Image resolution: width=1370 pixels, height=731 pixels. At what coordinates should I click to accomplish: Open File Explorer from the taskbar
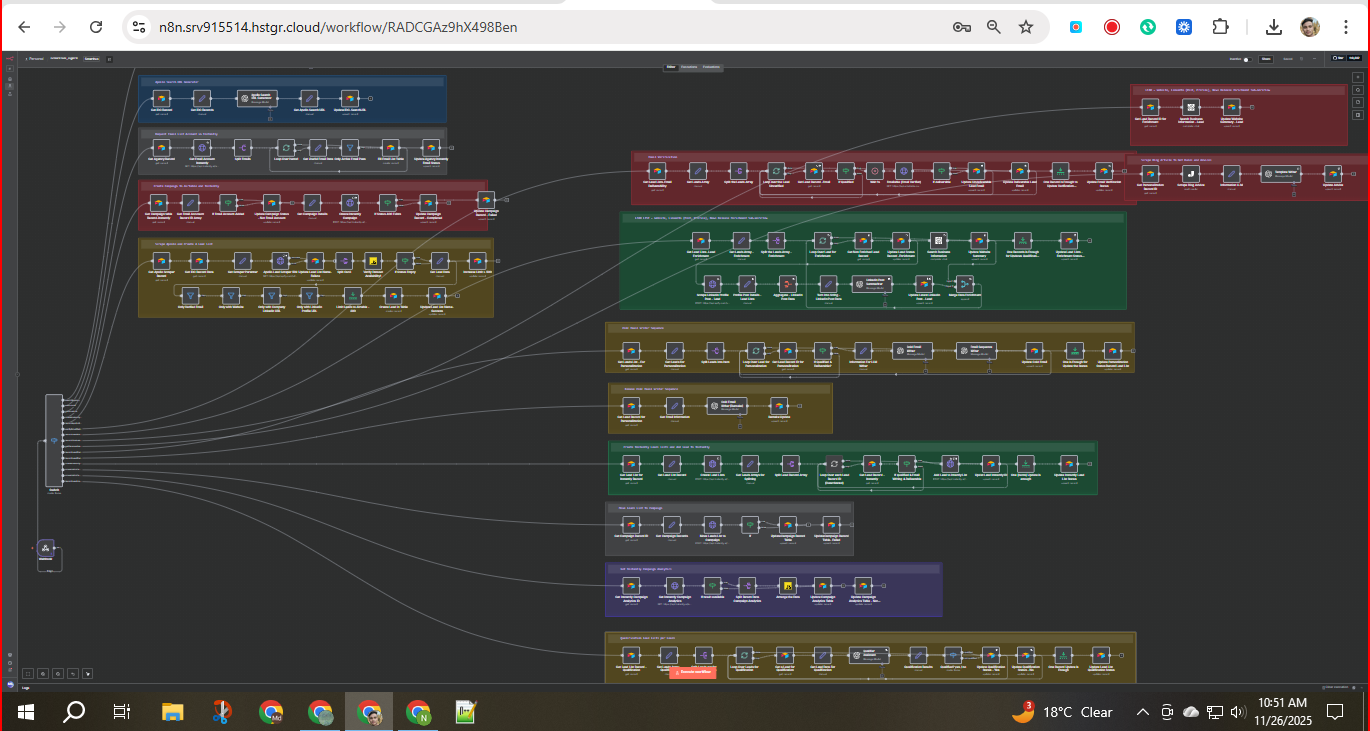[173, 712]
